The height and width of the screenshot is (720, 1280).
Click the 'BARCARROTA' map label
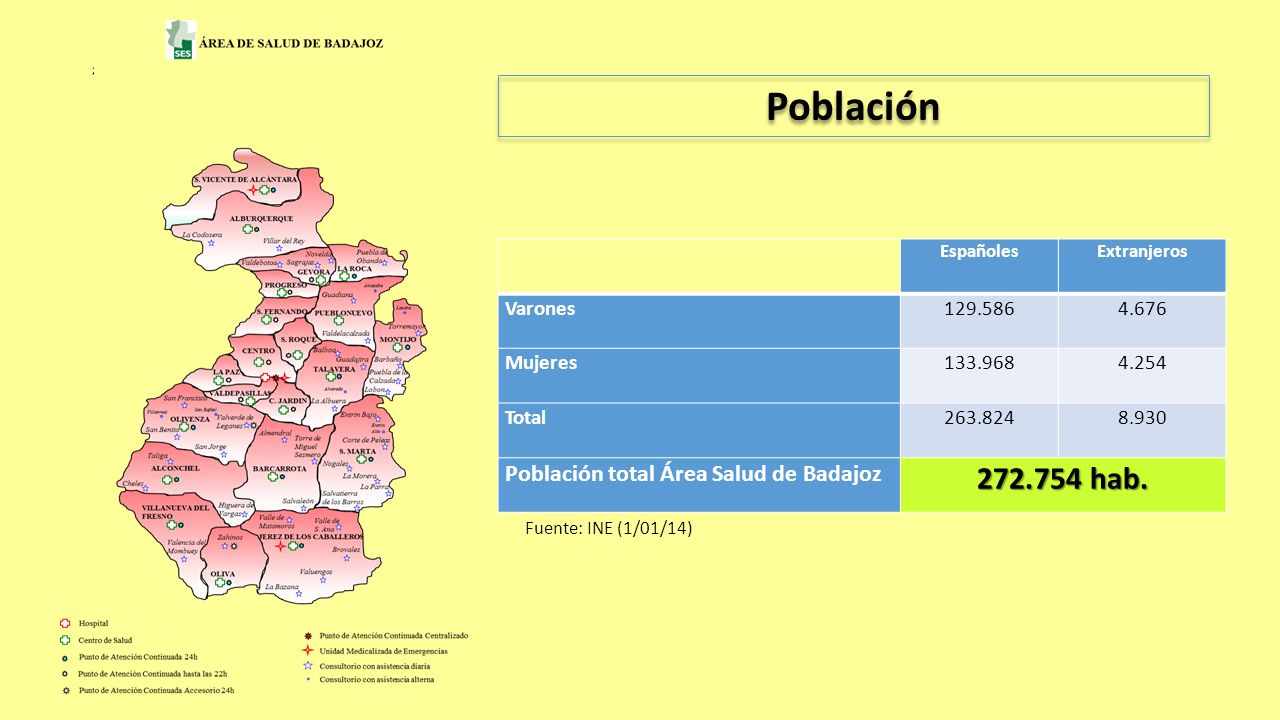point(279,468)
